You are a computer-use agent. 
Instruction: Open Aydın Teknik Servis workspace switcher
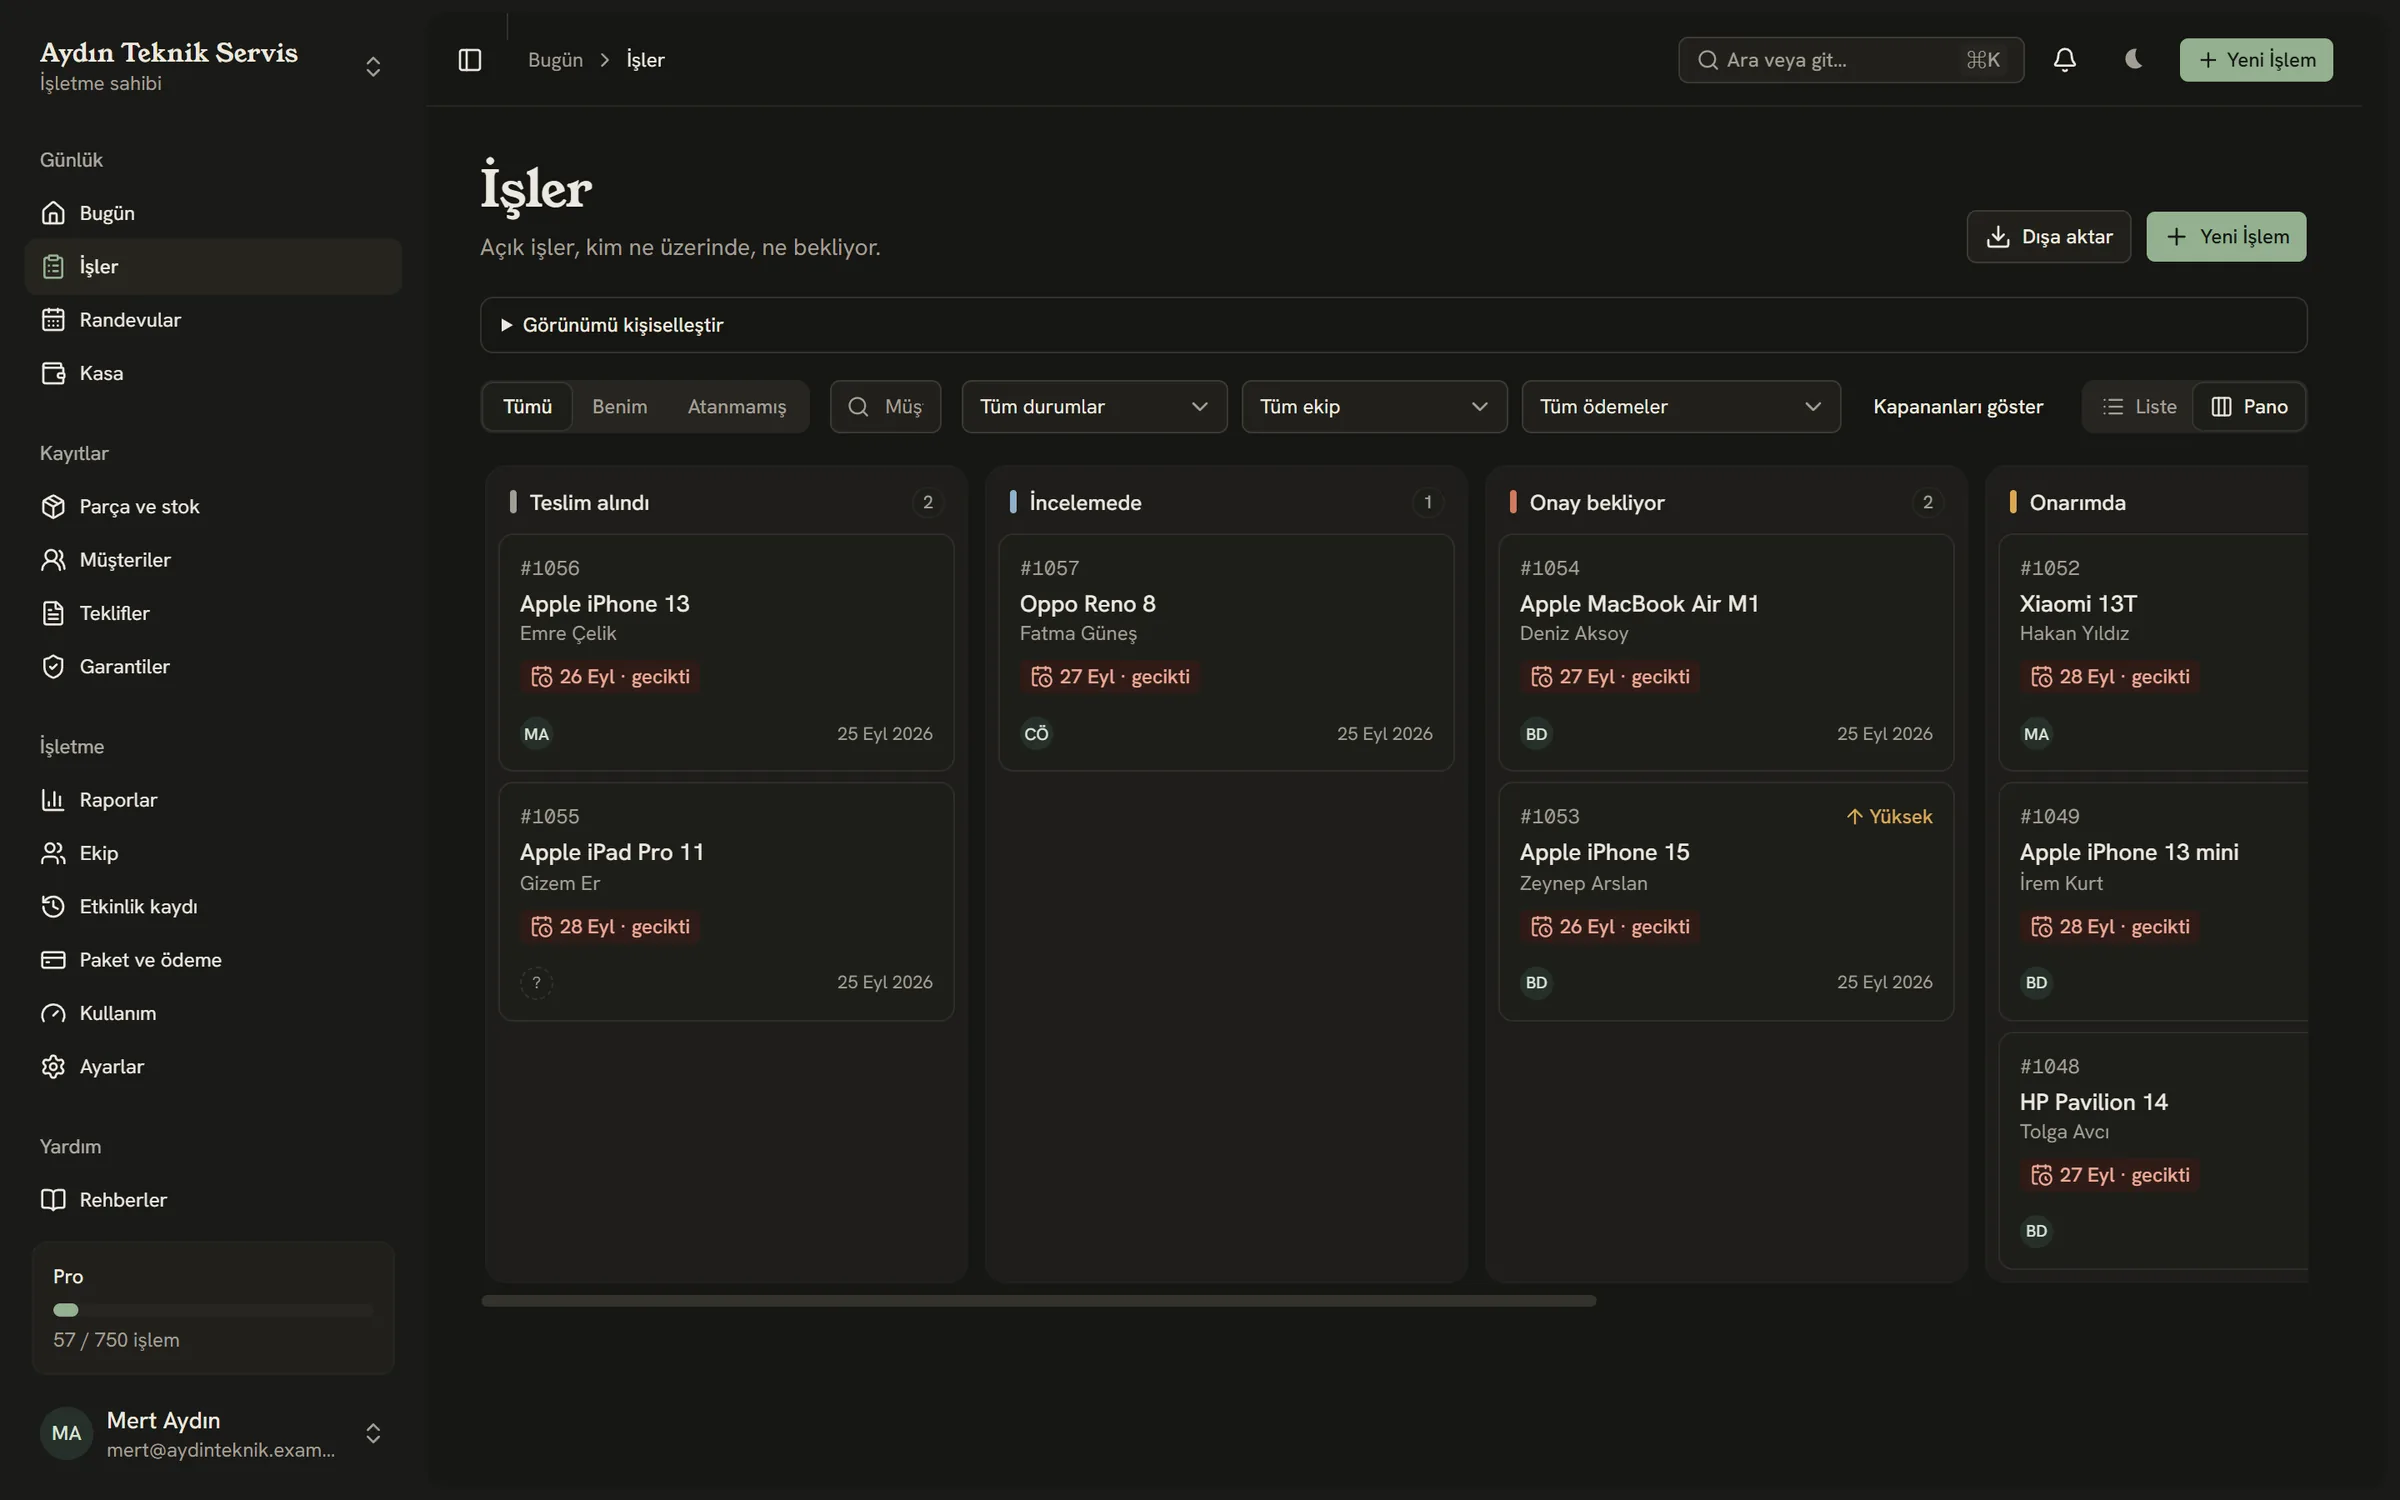click(213, 66)
